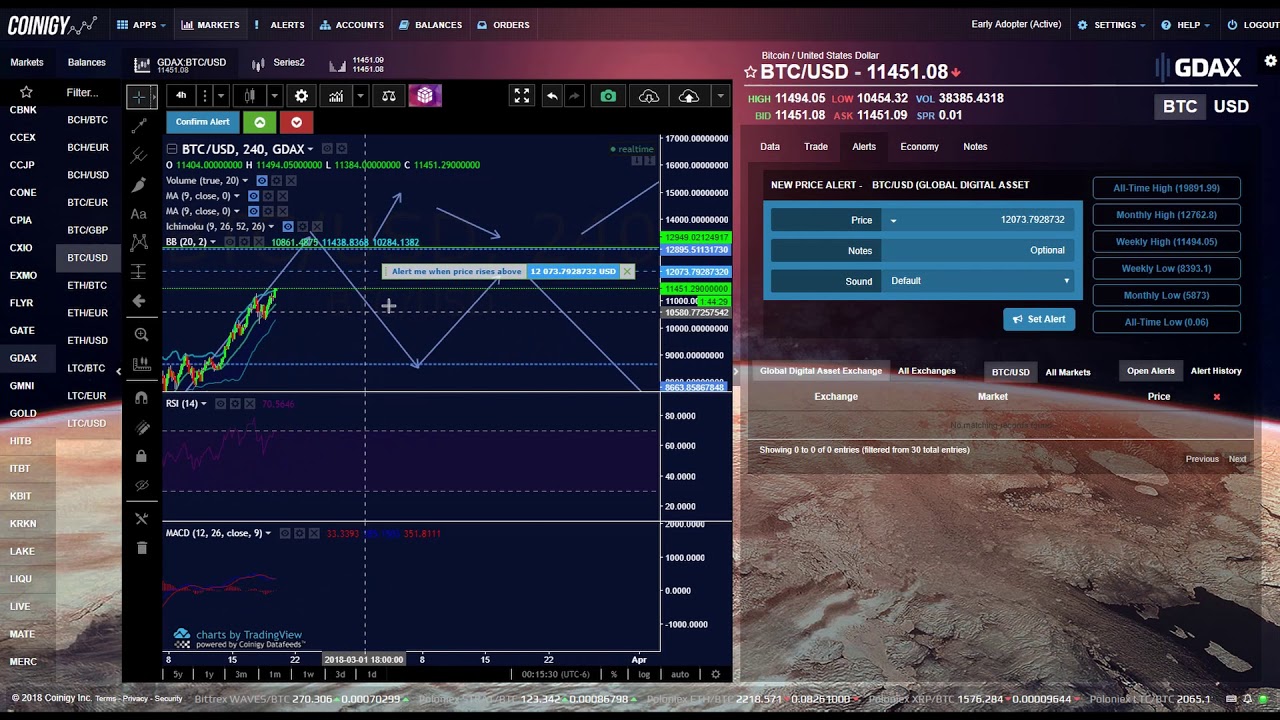Viewport: 1280px width, 720px height.
Task: Open the price condition dropdown arrow
Action: pos(893,220)
